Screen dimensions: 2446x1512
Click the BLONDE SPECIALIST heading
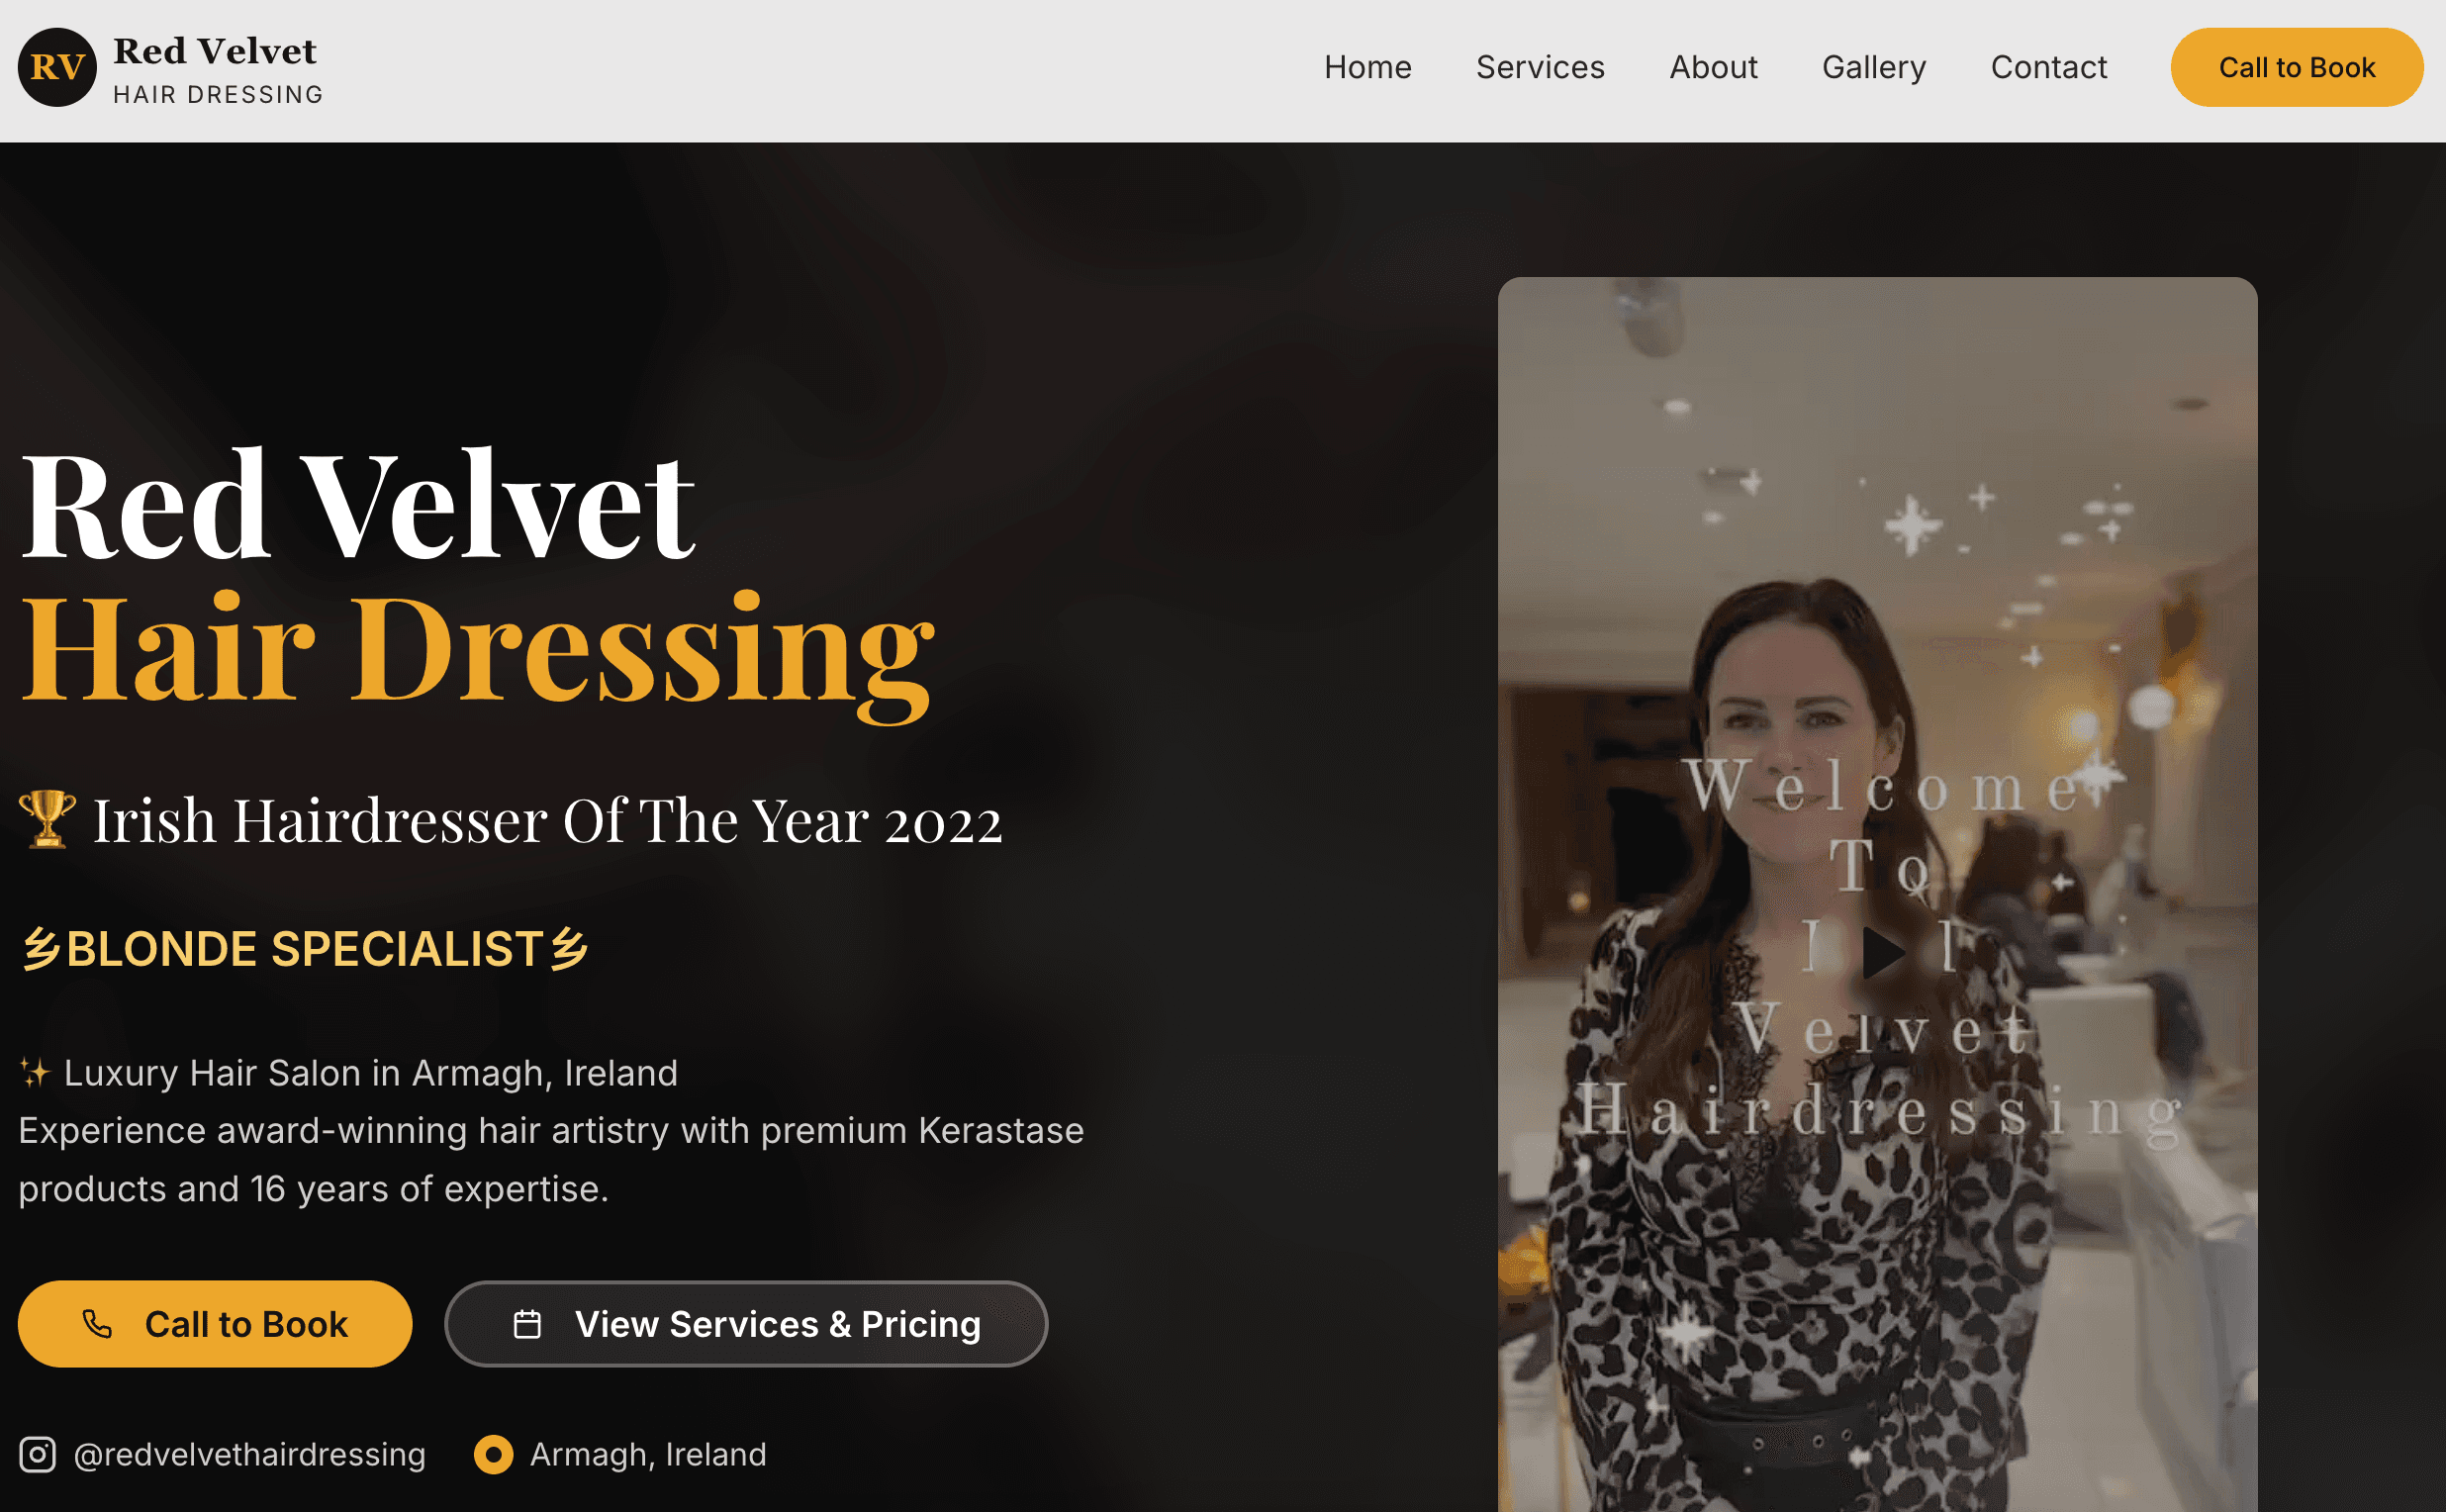(x=305, y=949)
